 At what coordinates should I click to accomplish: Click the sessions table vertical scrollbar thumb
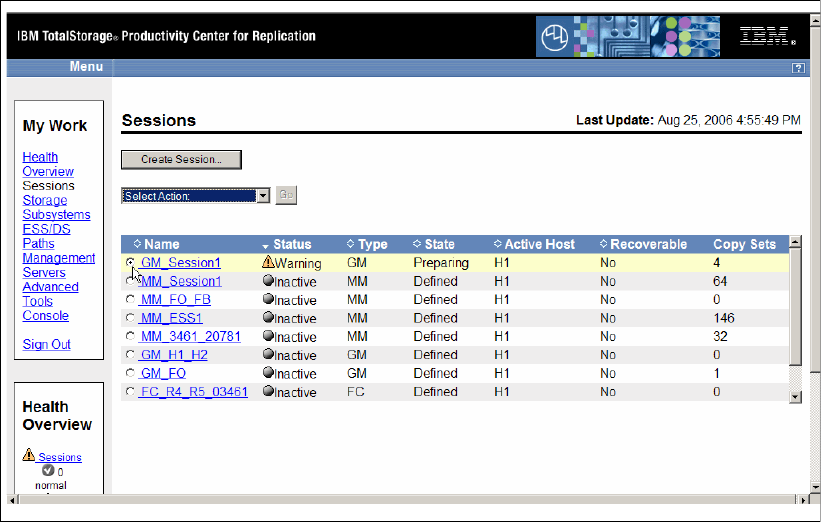pyautogui.click(x=795, y=307)
